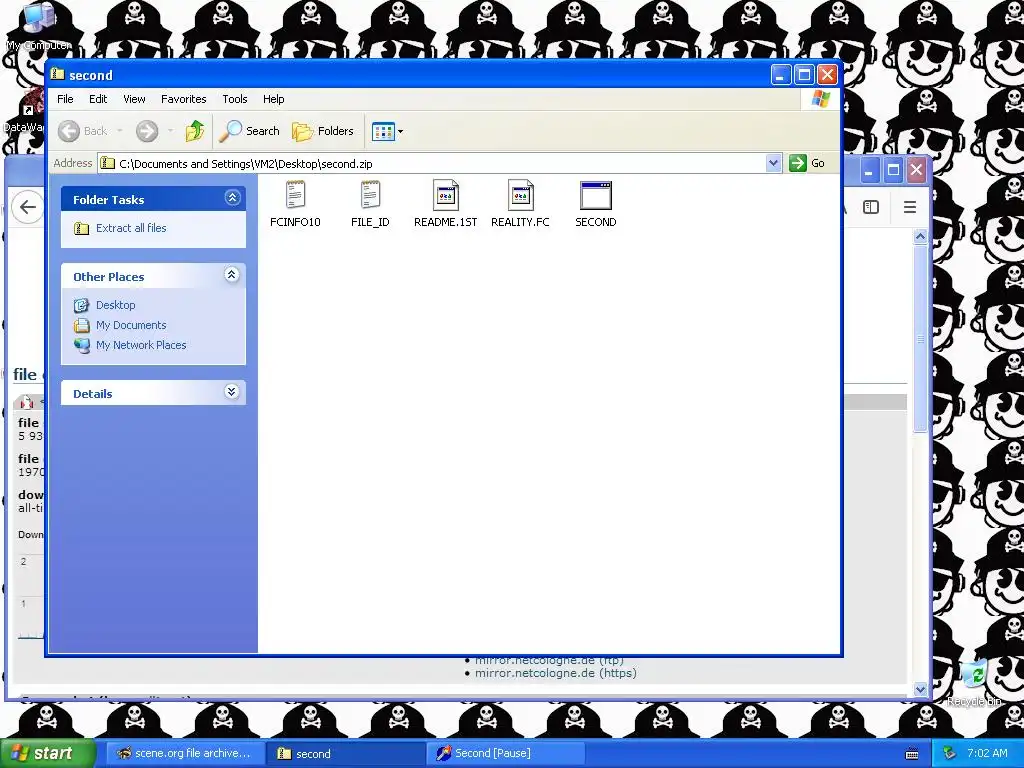Toggle the Folders pane

323,131
